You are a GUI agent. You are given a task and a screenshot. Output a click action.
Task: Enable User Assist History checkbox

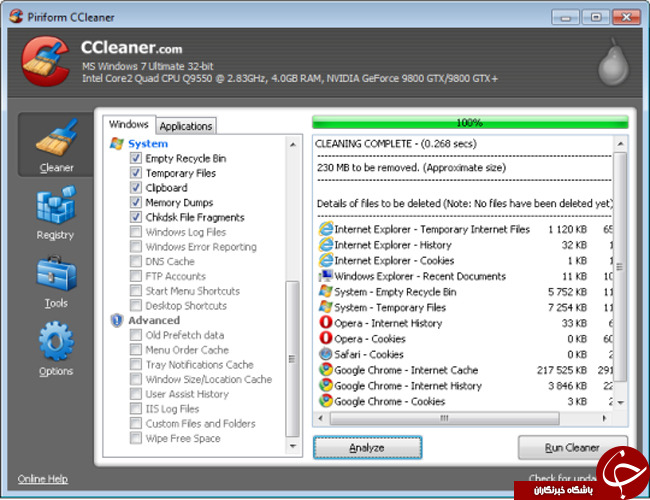pyautogui.click(x=136, y=393)
